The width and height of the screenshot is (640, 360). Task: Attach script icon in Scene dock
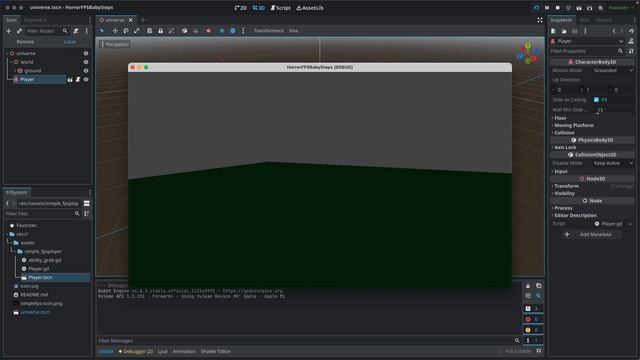[x=76, y=31]
